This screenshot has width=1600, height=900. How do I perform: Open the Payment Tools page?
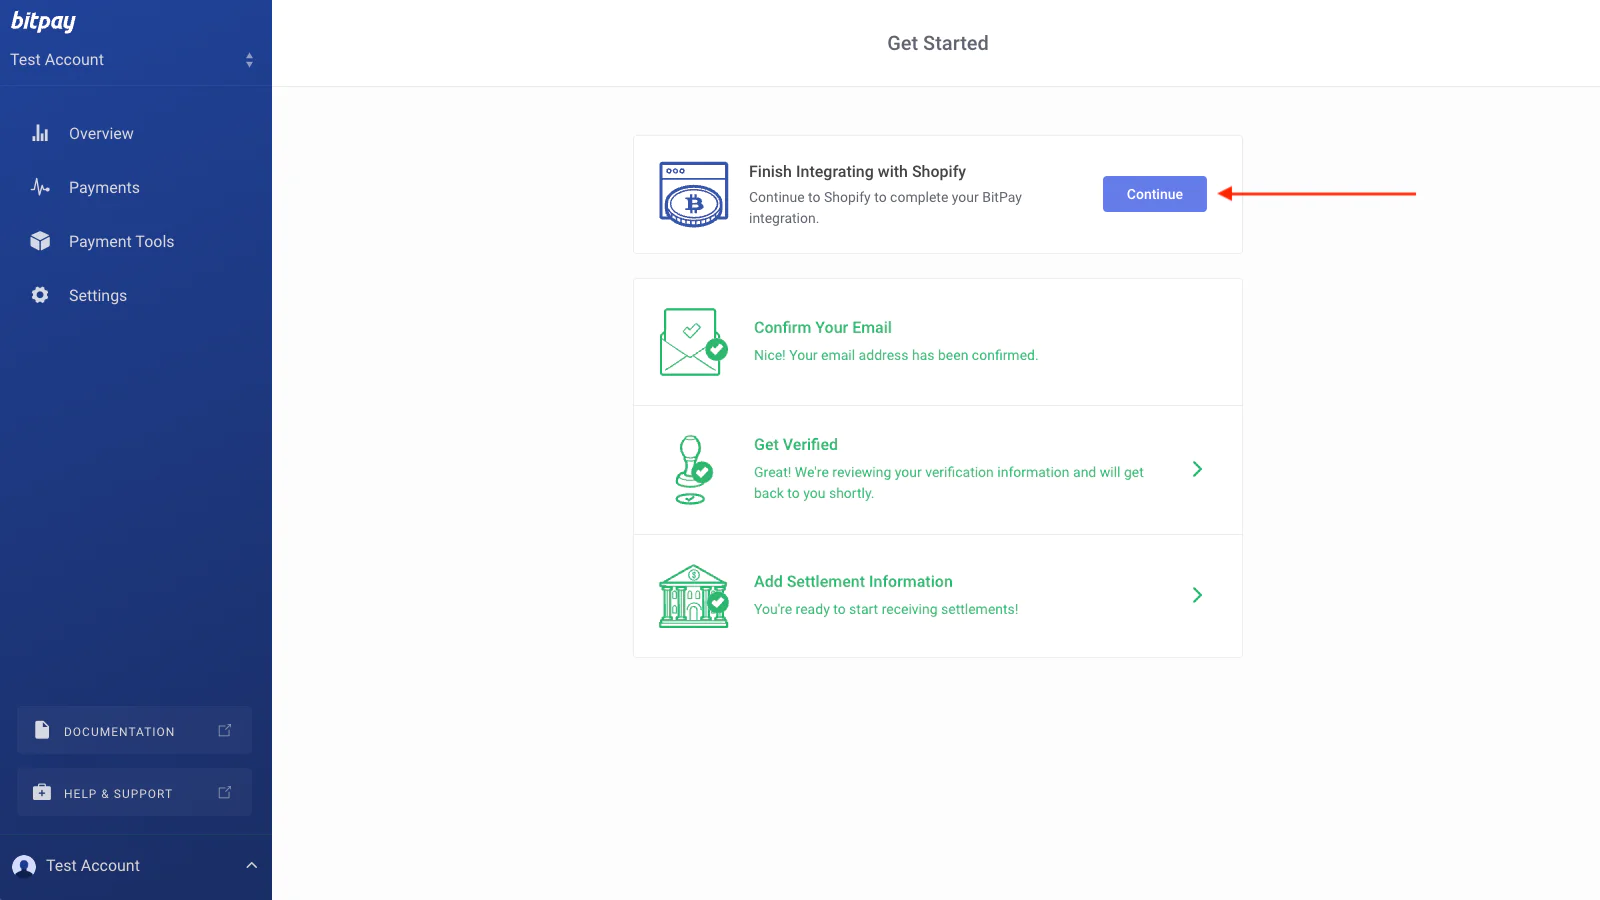pos(121,242)
